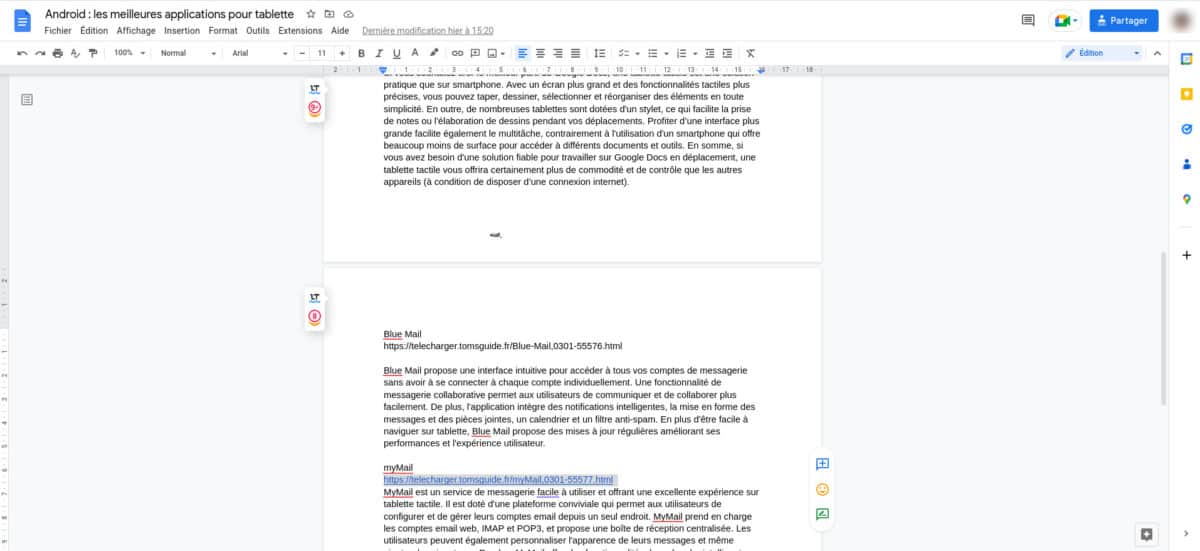Toggle italic formatting
This screenshot has width=1200, height=551.
coord(380,53)
